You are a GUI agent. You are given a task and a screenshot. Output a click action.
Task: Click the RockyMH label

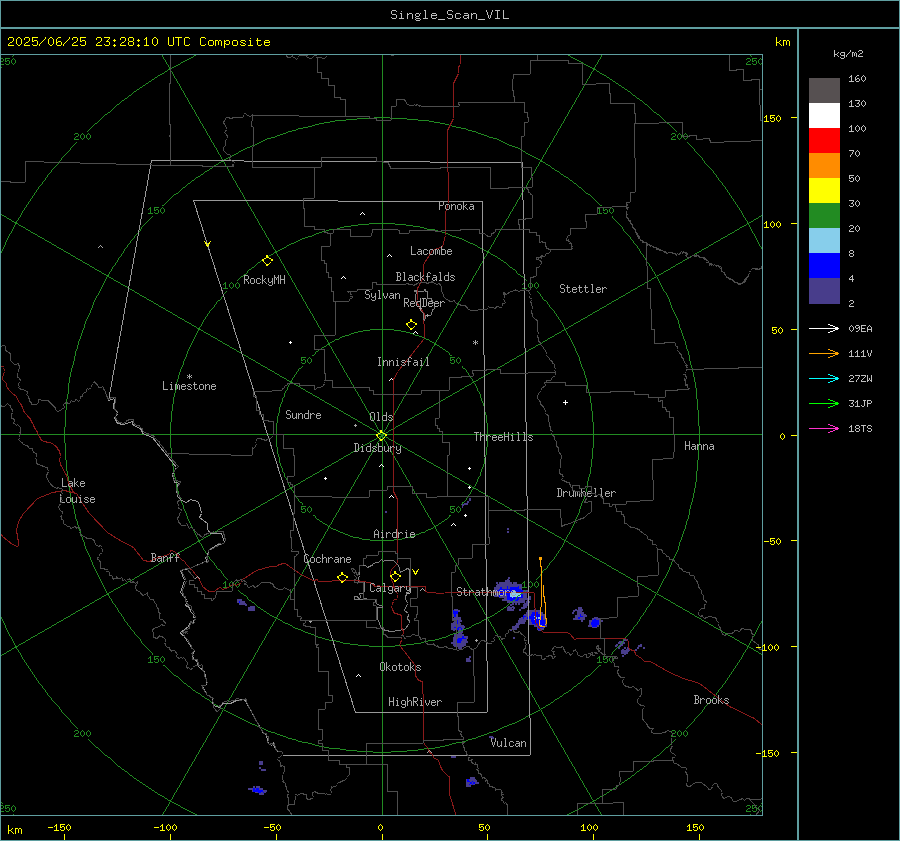tap(264, 280)
